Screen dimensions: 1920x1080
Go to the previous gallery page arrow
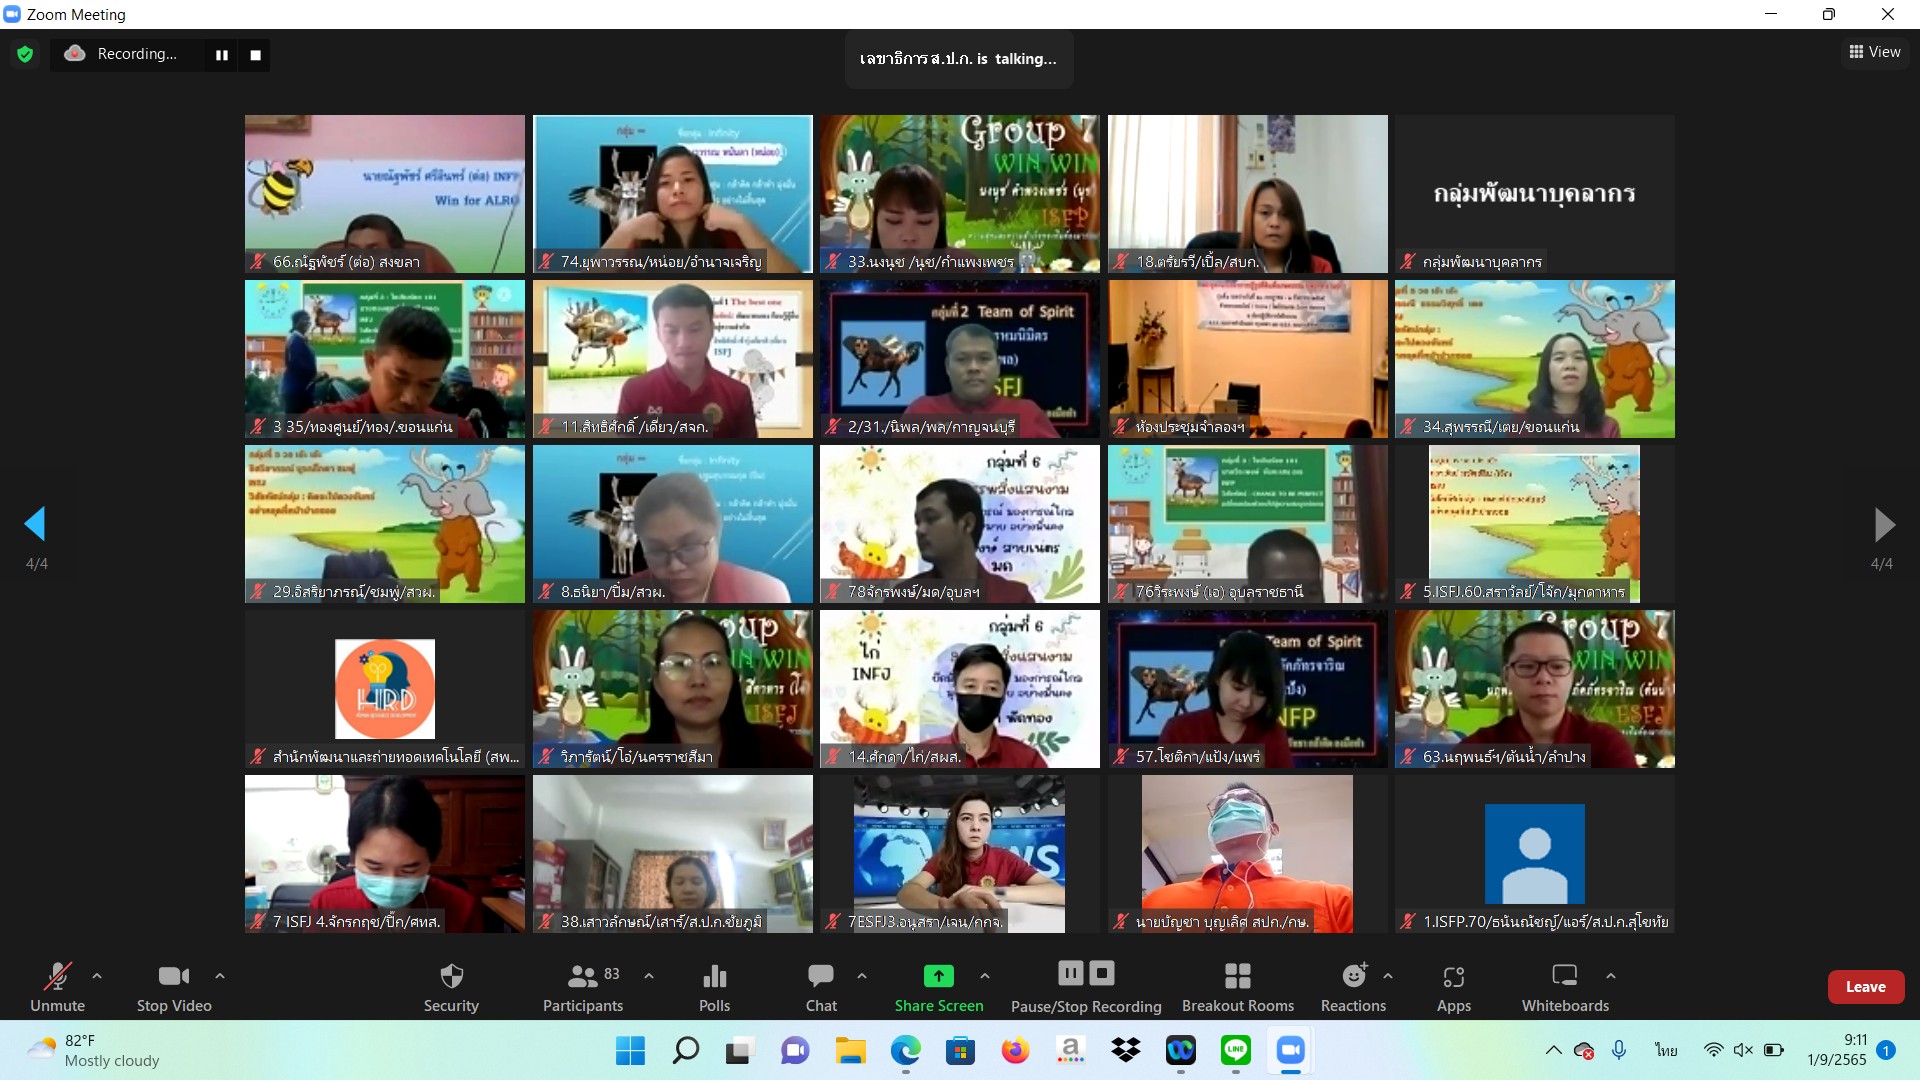point(36,523)
